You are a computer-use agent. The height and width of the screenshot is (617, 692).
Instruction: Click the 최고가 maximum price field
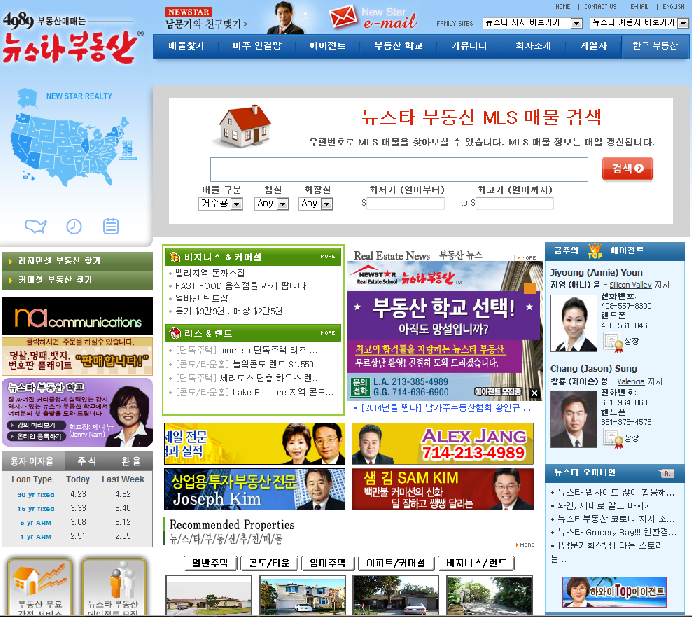click(514, 203)
